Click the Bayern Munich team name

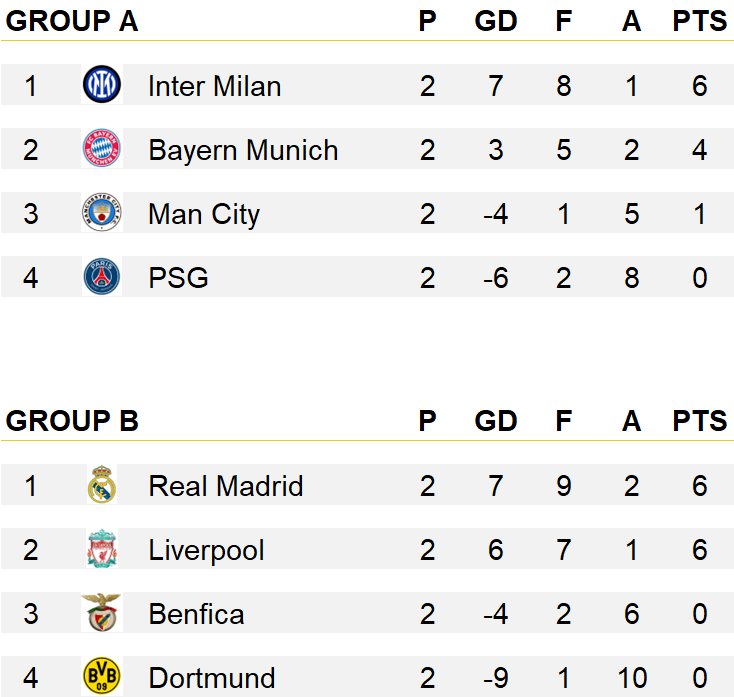(x=243, y=151)
